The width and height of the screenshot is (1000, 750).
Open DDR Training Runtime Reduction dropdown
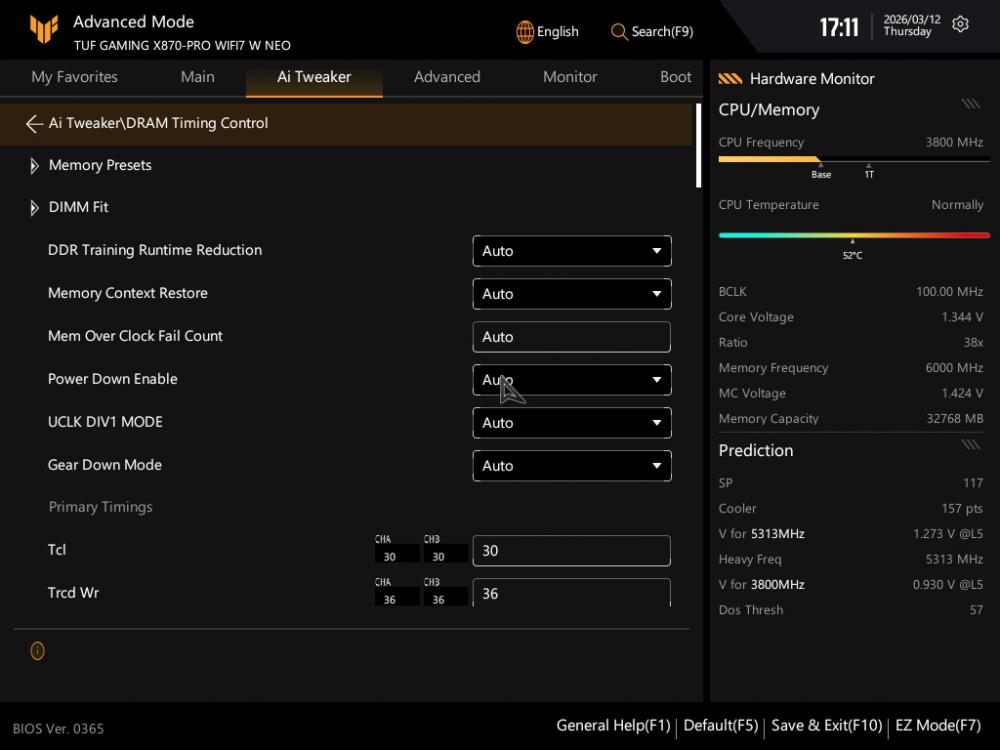[x=571, y=251]
